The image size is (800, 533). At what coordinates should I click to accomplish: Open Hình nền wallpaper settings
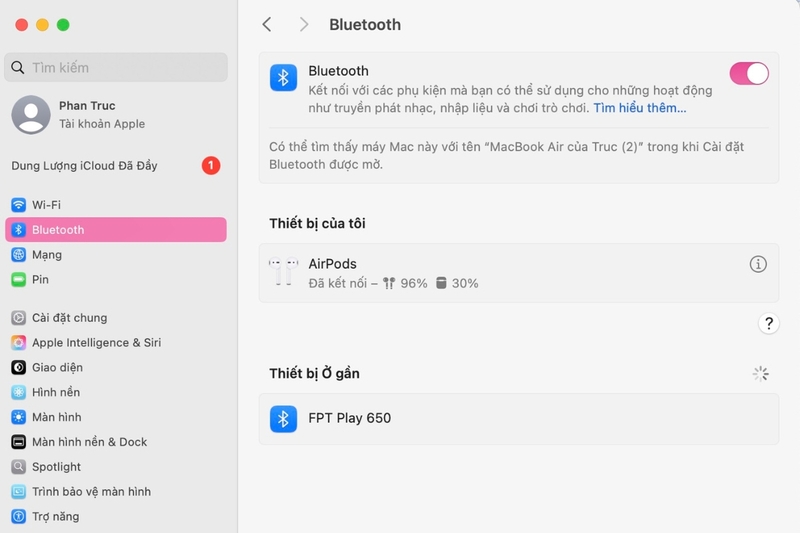pyautogui.click(x=116, y=392)
